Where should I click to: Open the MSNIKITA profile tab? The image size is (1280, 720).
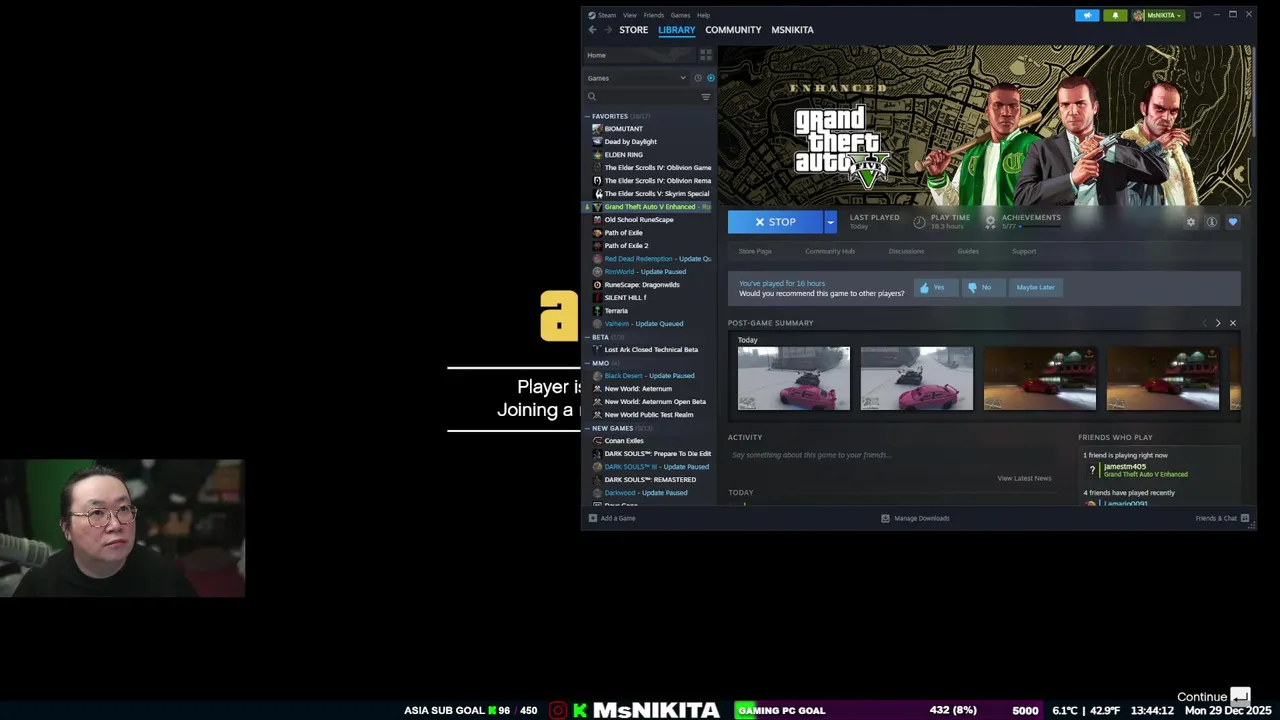[792, 30]
